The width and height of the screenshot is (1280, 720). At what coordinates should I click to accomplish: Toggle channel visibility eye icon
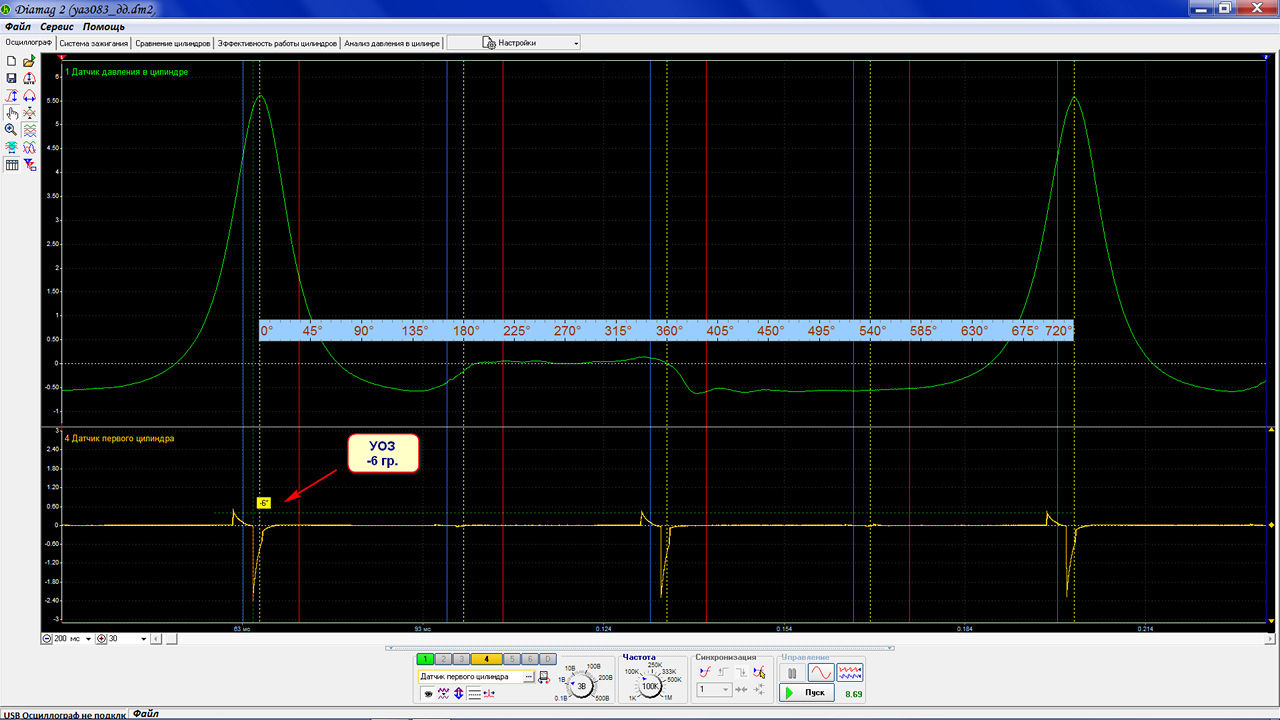pyautogui.click(x=428, y=694)
